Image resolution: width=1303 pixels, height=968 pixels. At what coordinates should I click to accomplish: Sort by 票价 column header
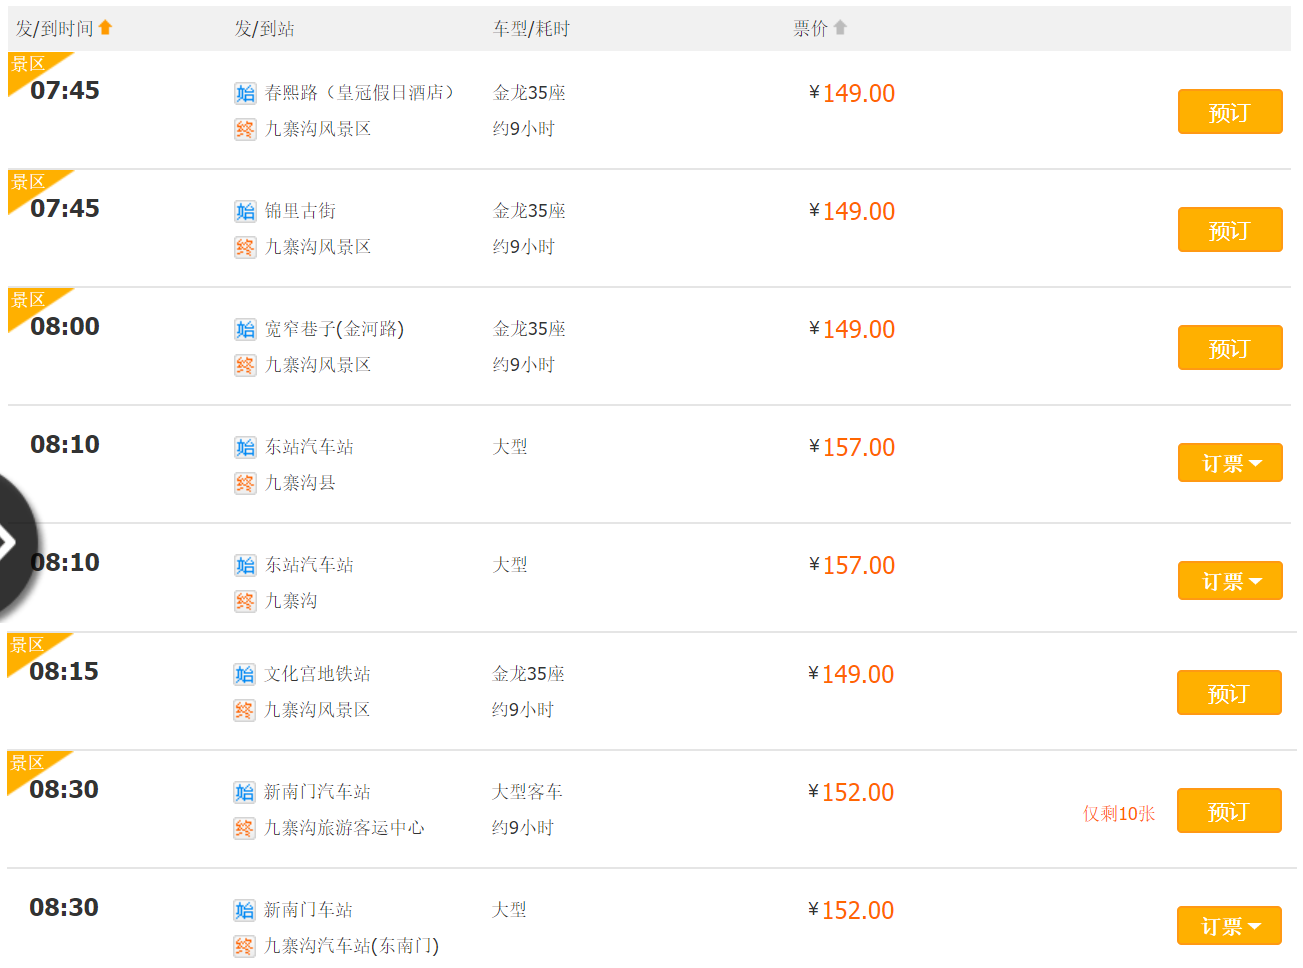[x=810, y=28]
